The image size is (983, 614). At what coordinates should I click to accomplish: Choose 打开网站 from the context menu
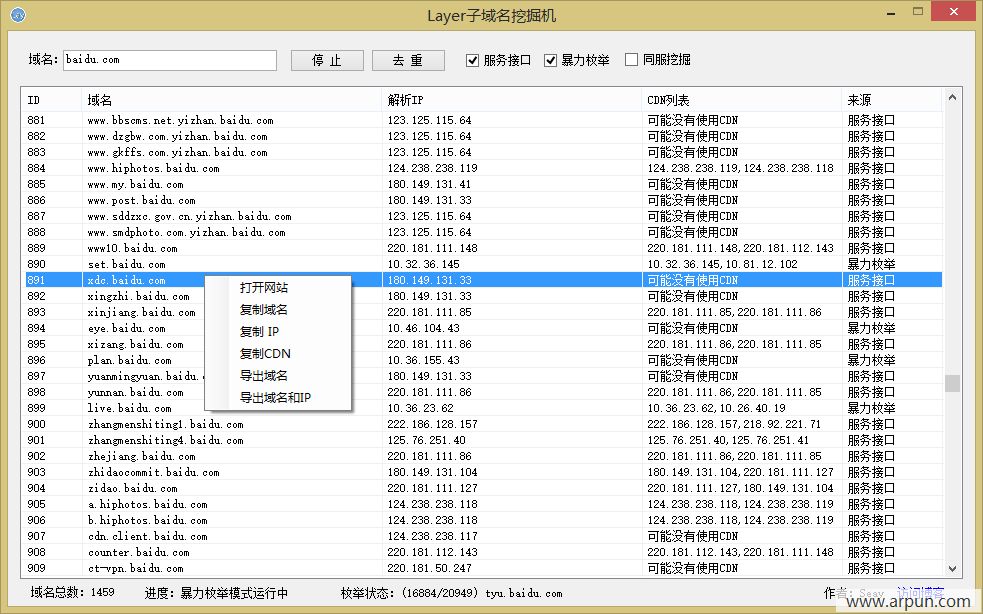[x=264, y=288]
